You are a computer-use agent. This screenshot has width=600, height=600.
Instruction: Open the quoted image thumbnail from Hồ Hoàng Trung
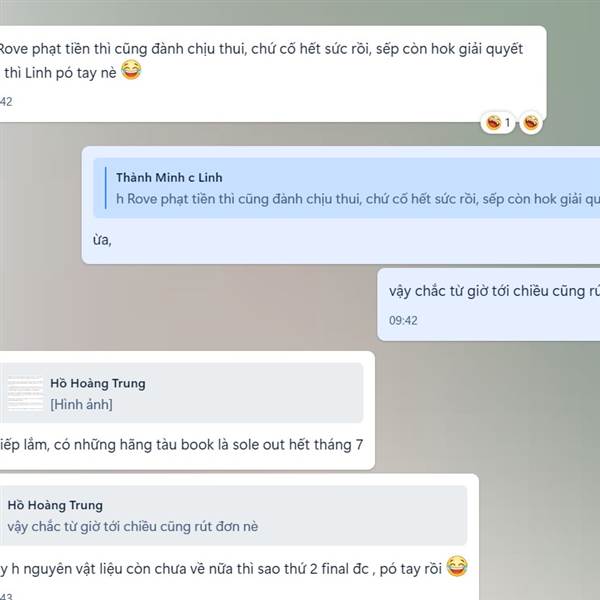pos(26,393)
